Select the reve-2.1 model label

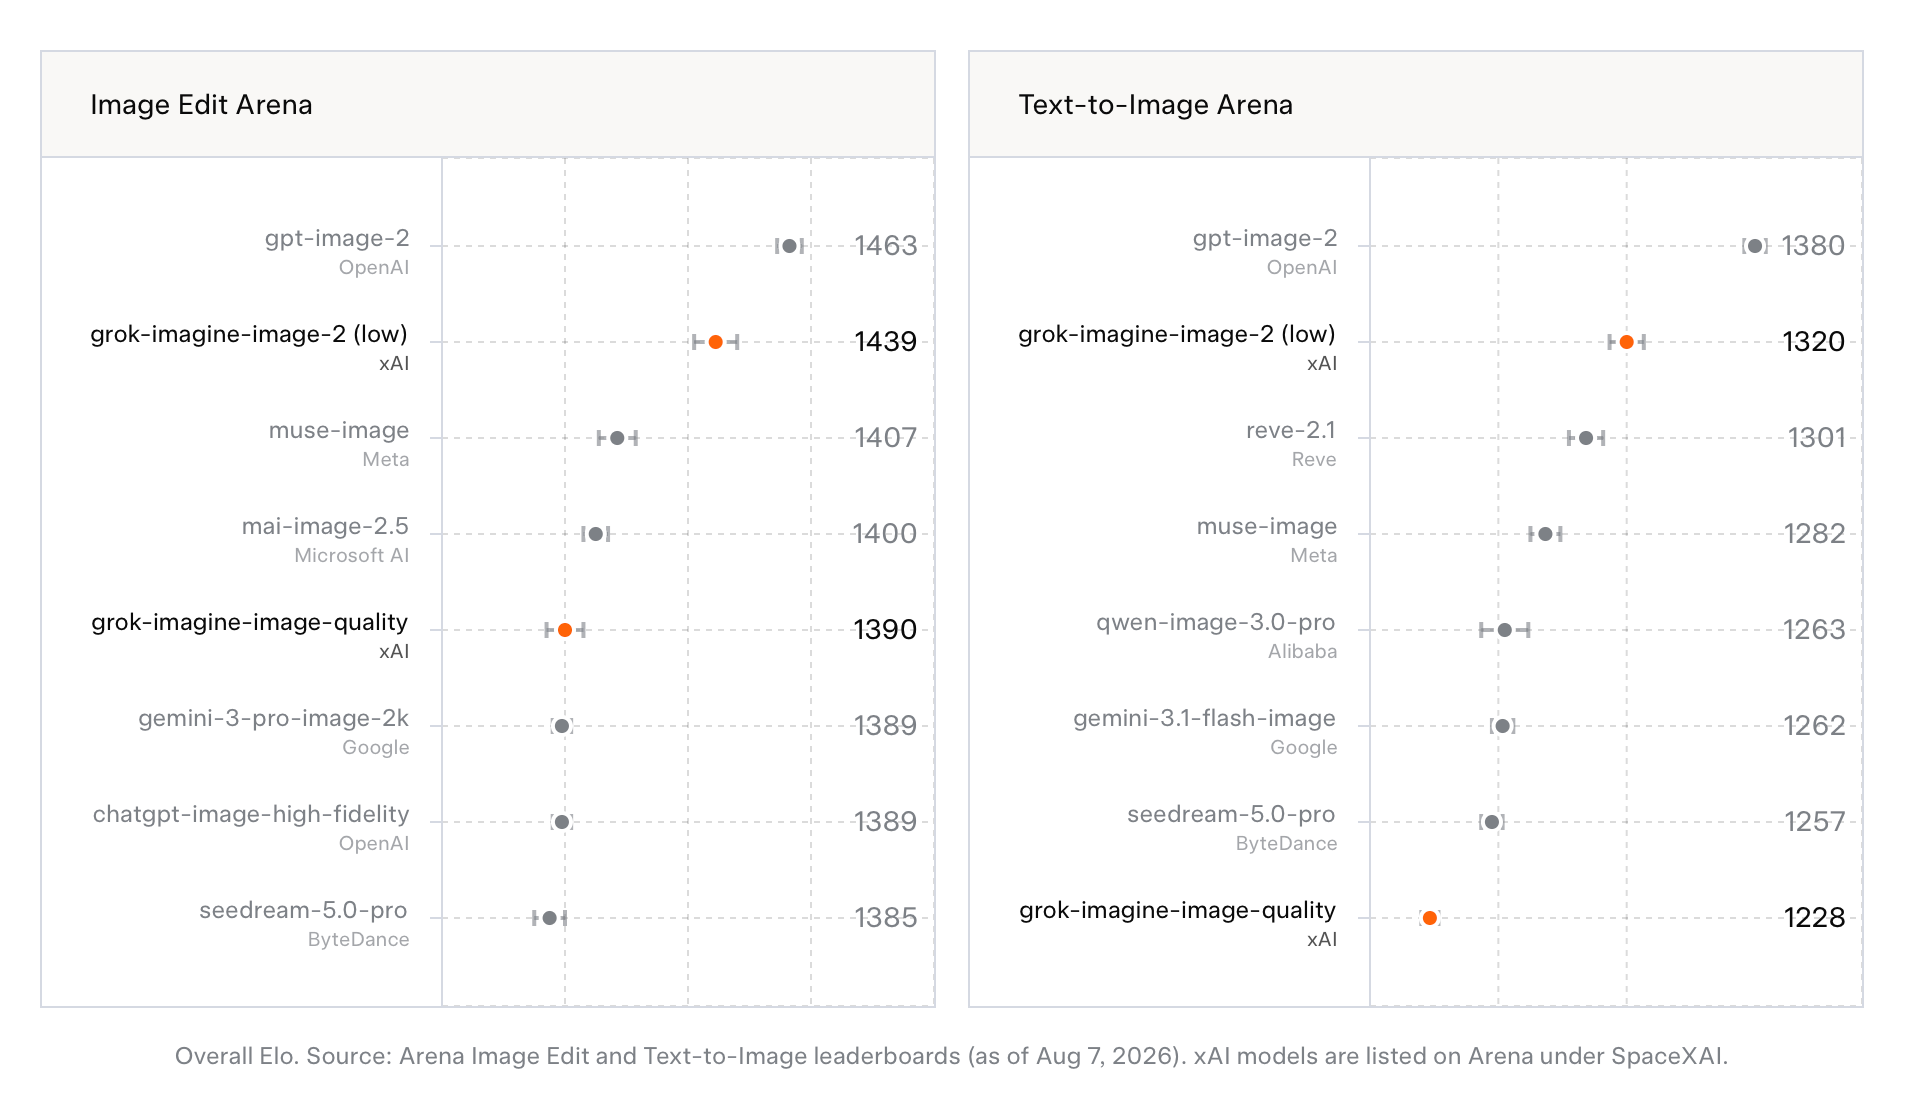(1291, 430)
